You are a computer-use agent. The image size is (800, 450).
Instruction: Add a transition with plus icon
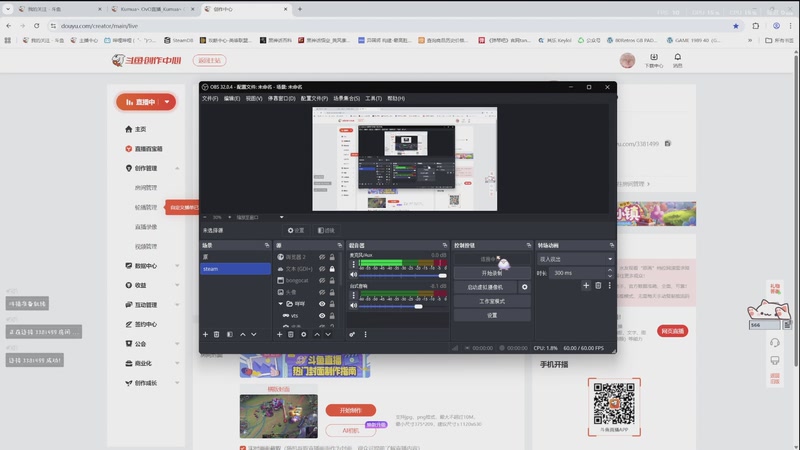tap(586, 285)
